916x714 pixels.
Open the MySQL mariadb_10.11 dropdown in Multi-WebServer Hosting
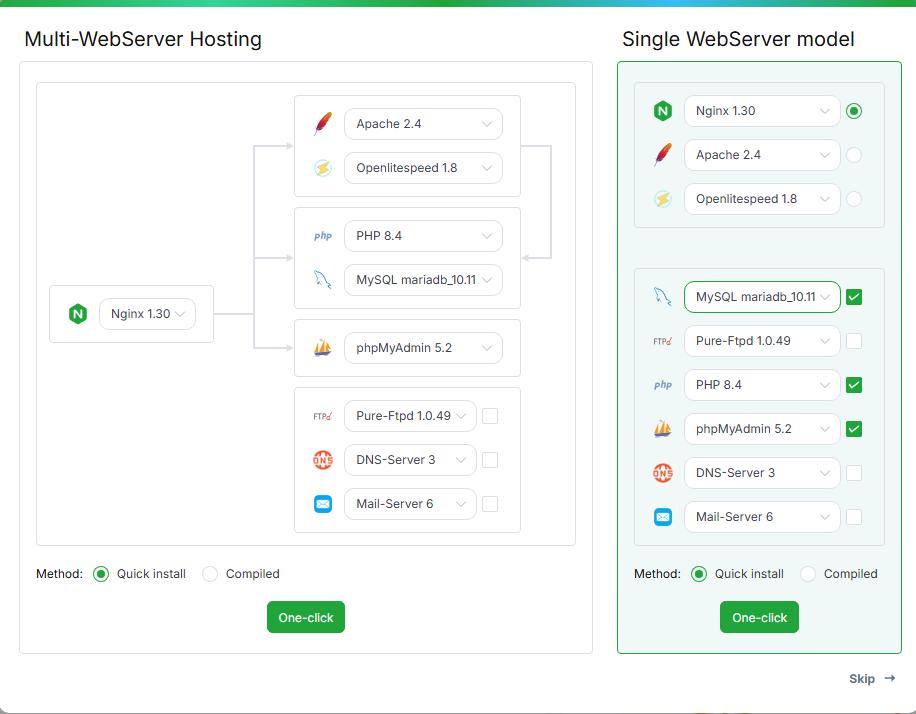point(424,280)
